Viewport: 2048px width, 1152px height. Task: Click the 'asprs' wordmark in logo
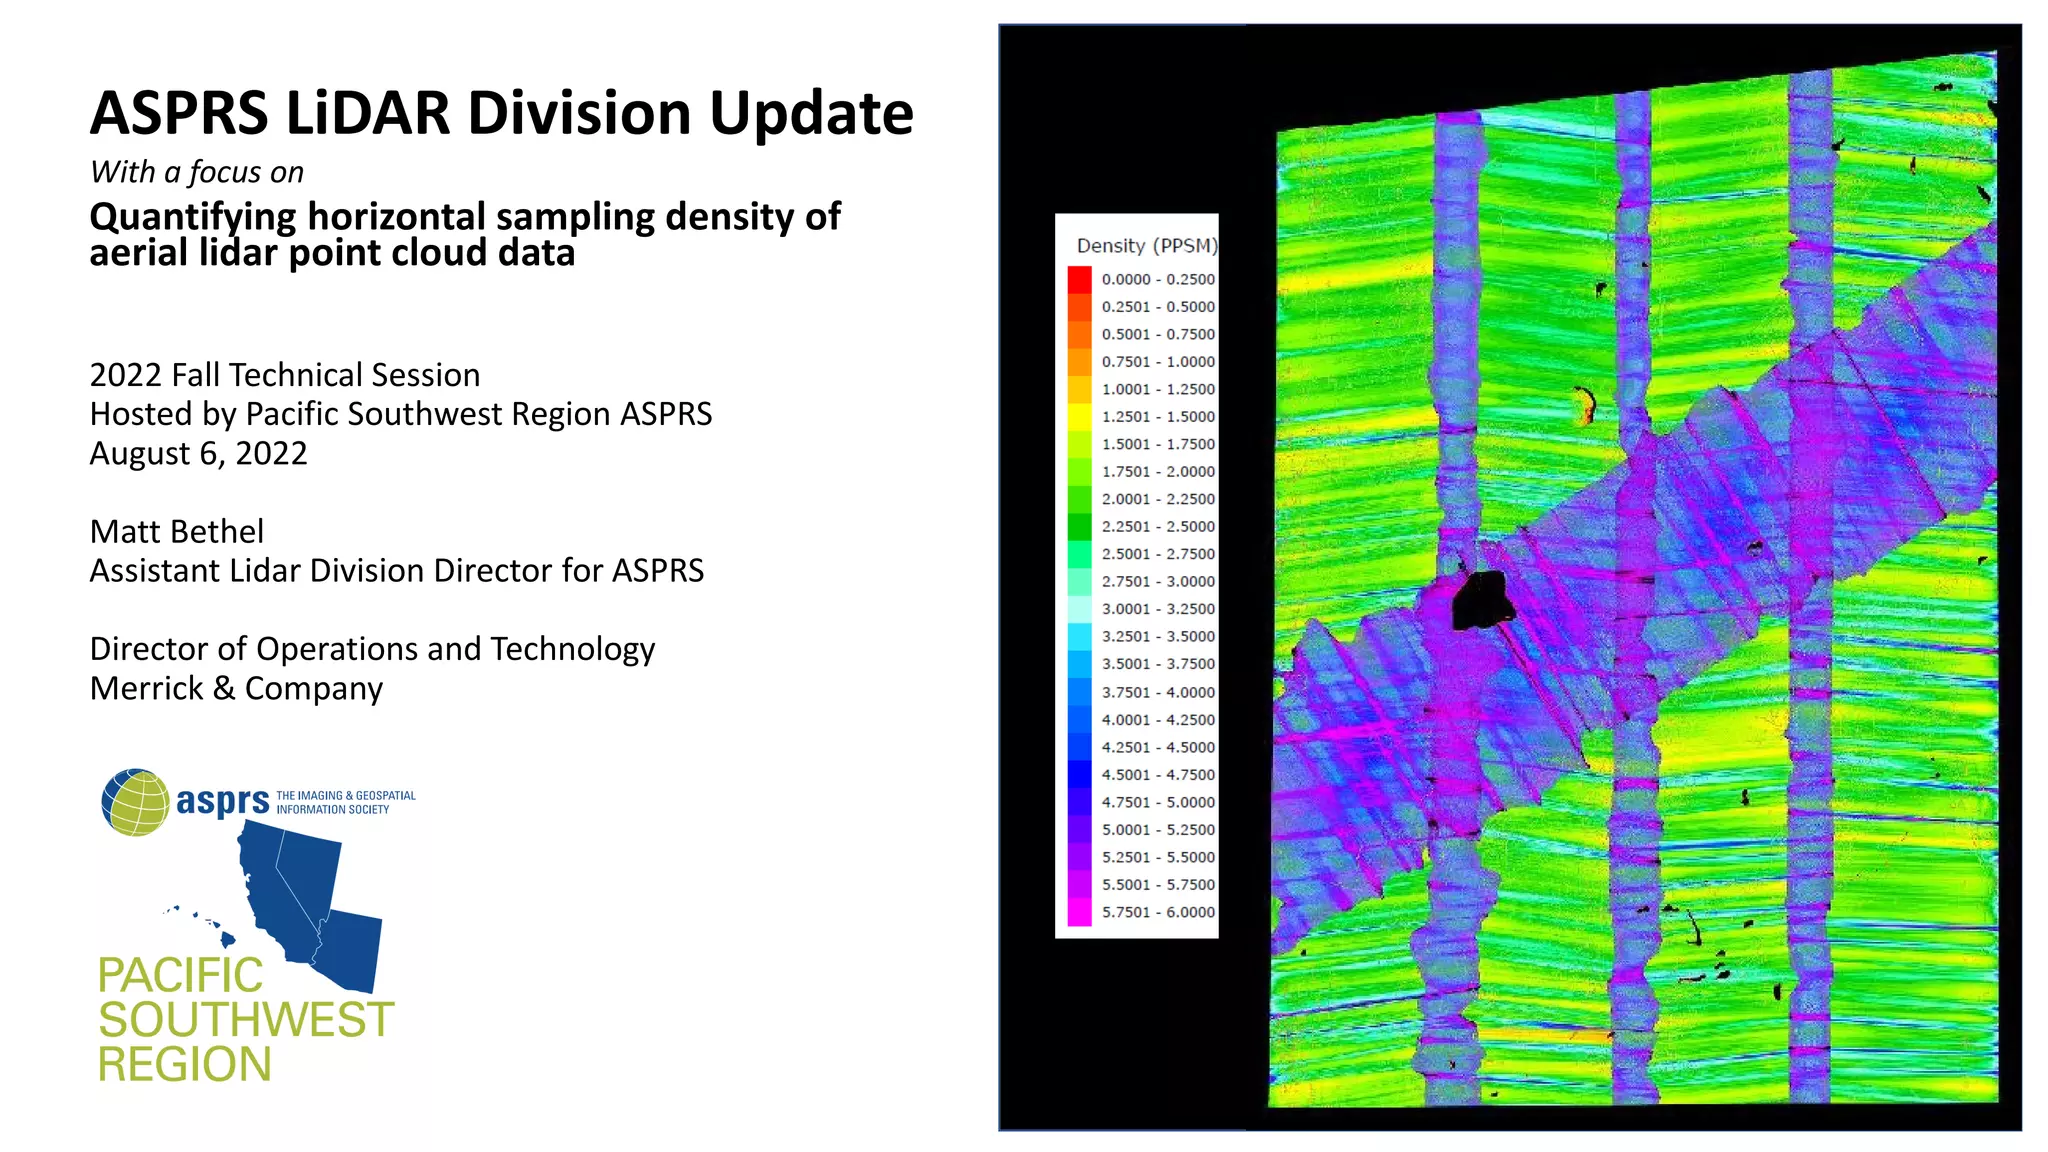[x=222, y=801]
